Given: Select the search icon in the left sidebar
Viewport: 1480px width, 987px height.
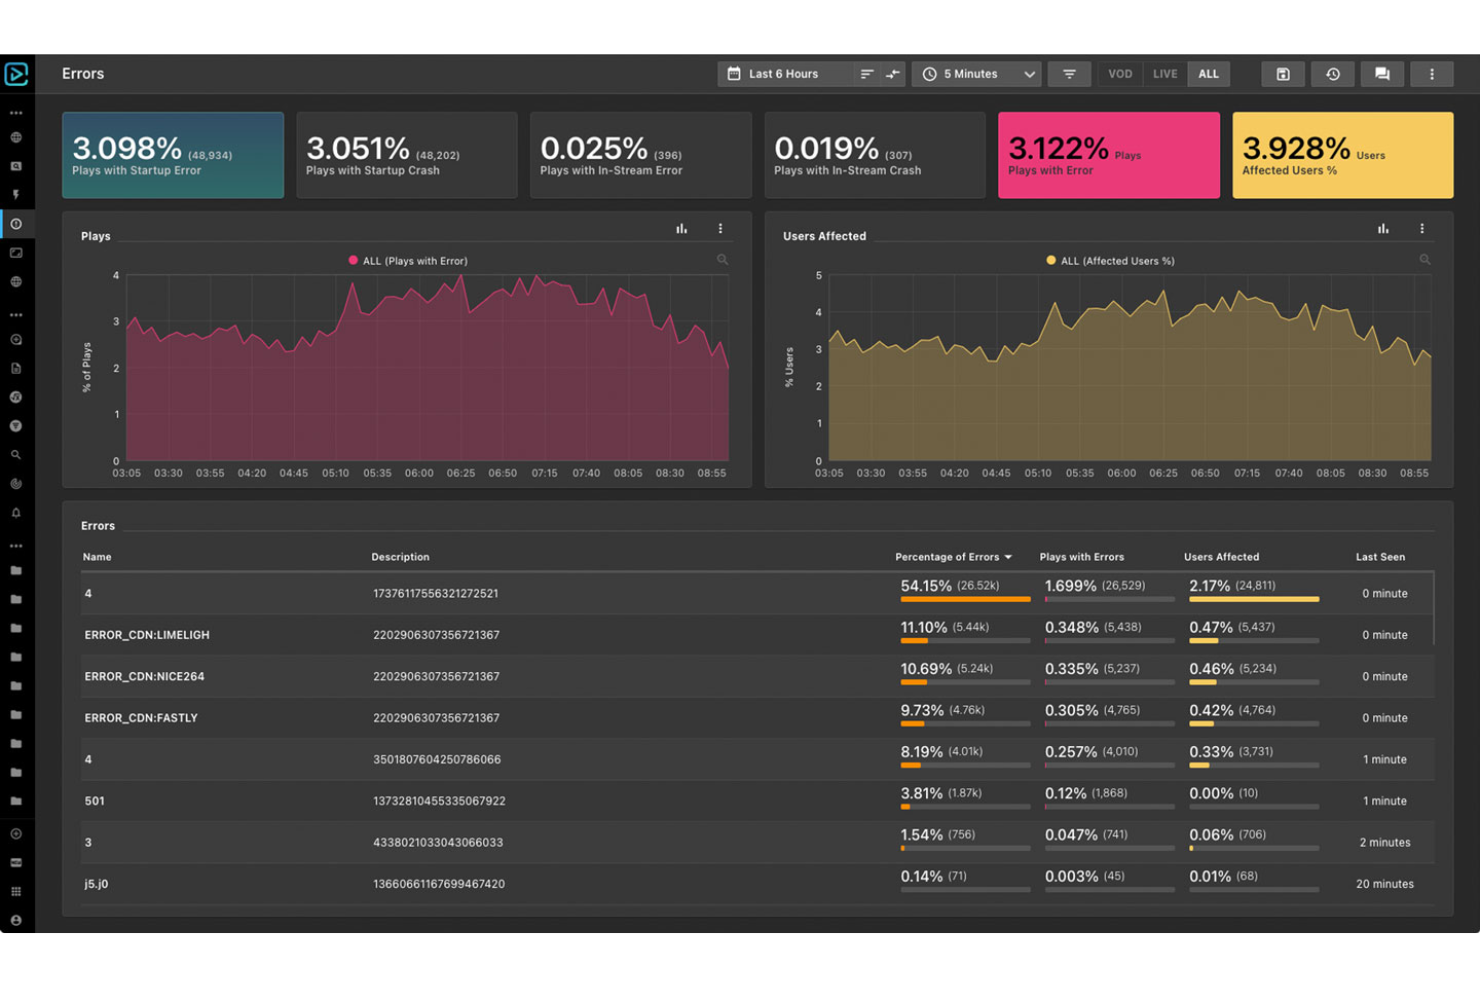Looking at the screenshot, I should coord(16,454).
